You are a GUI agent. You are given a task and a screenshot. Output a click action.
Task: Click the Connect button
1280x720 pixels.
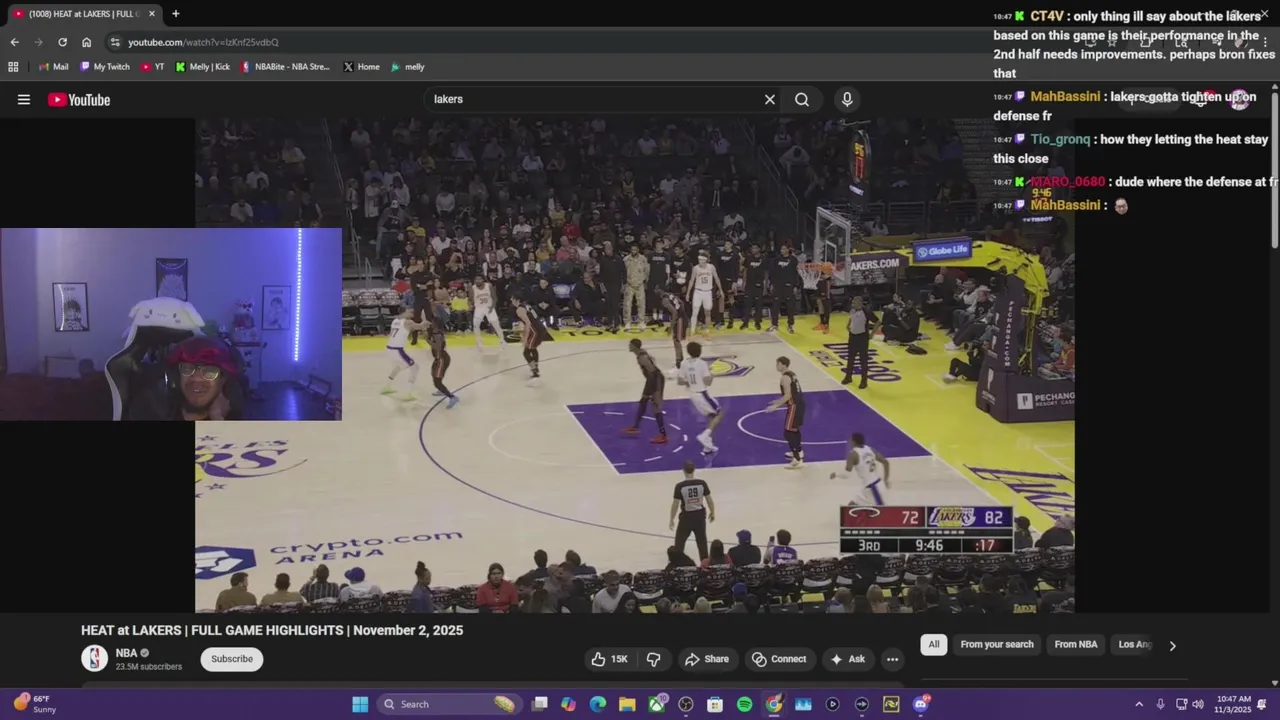tap(779, 659)
